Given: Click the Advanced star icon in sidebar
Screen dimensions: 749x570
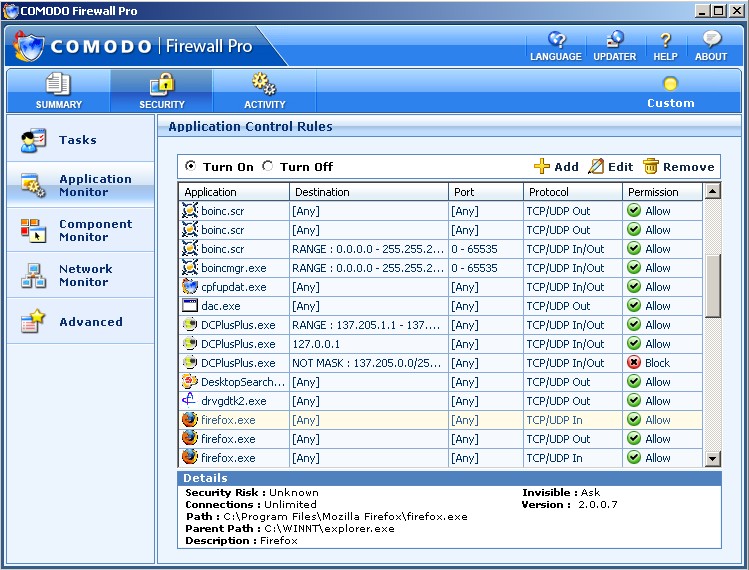Looking at the screenshot, I should pos(33,321).
